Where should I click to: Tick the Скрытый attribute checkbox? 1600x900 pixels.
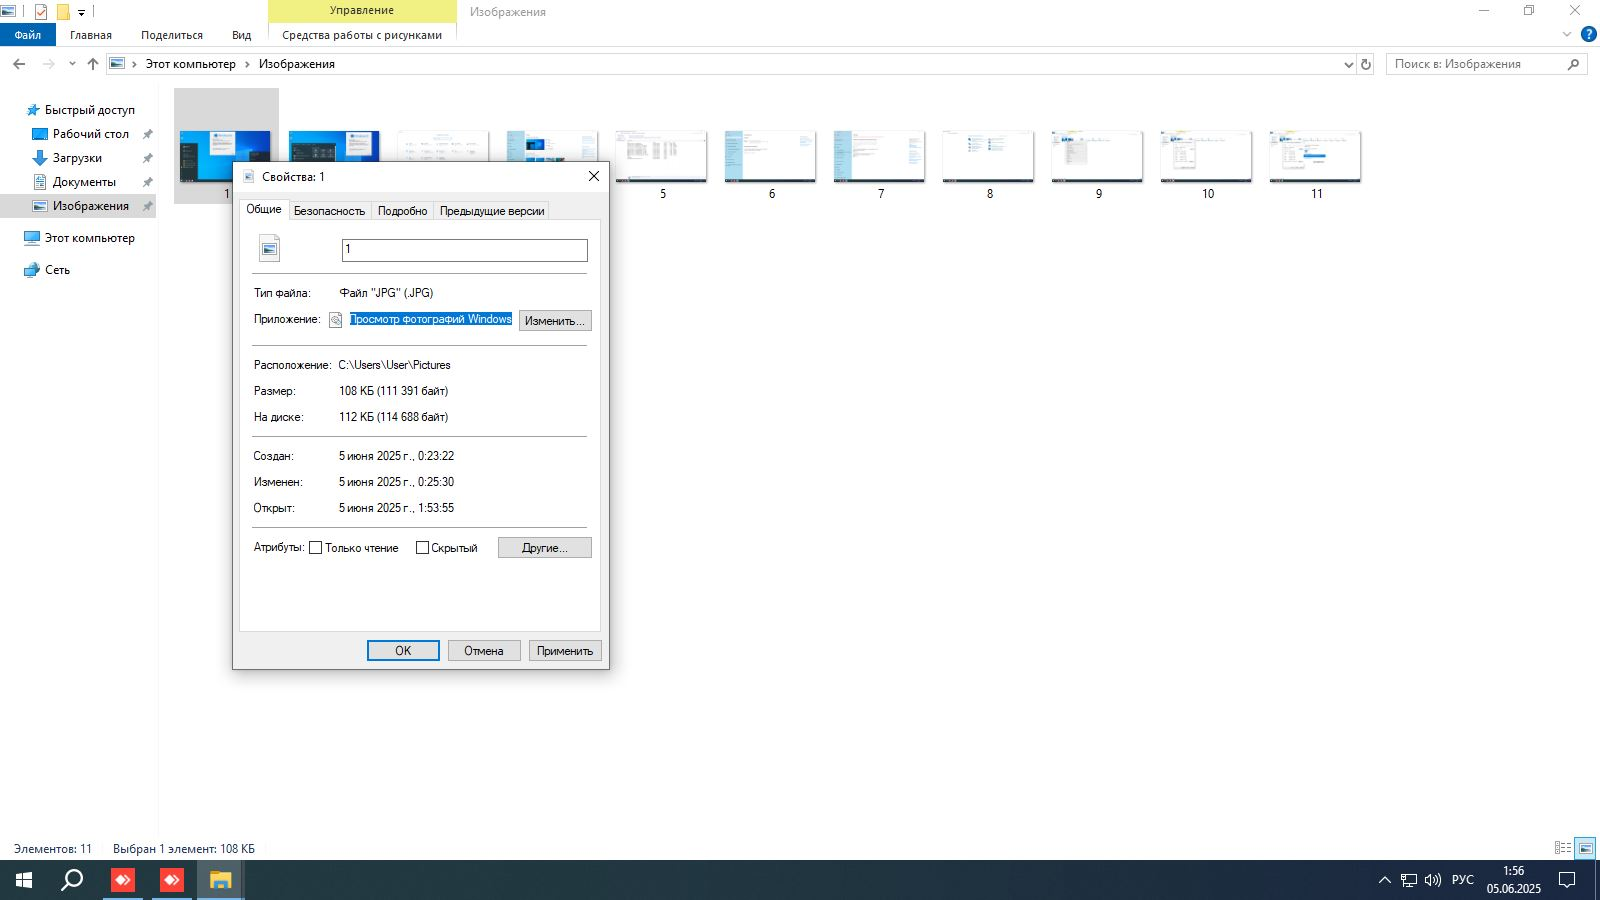pos(422,548)
